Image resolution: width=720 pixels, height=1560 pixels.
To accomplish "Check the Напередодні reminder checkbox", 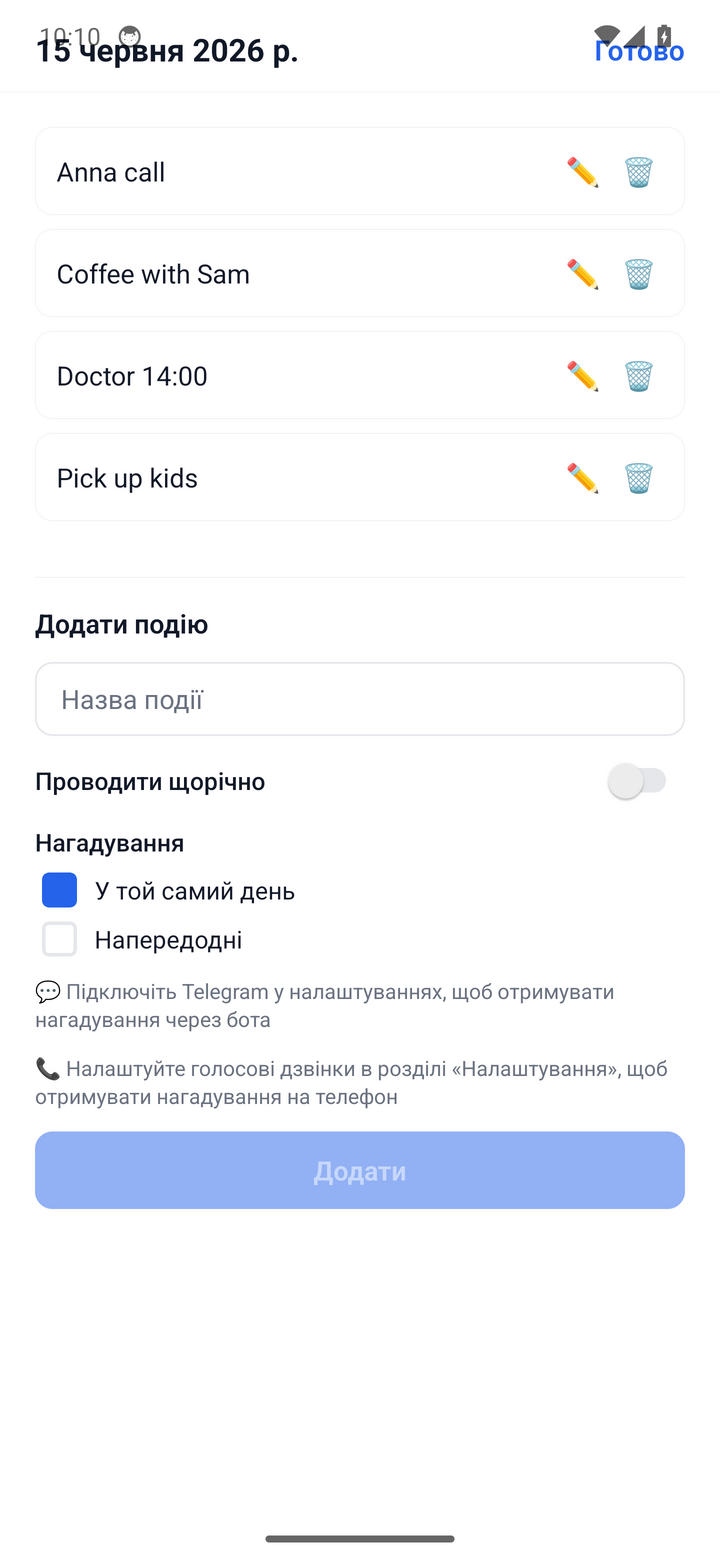I will point(59,939).
